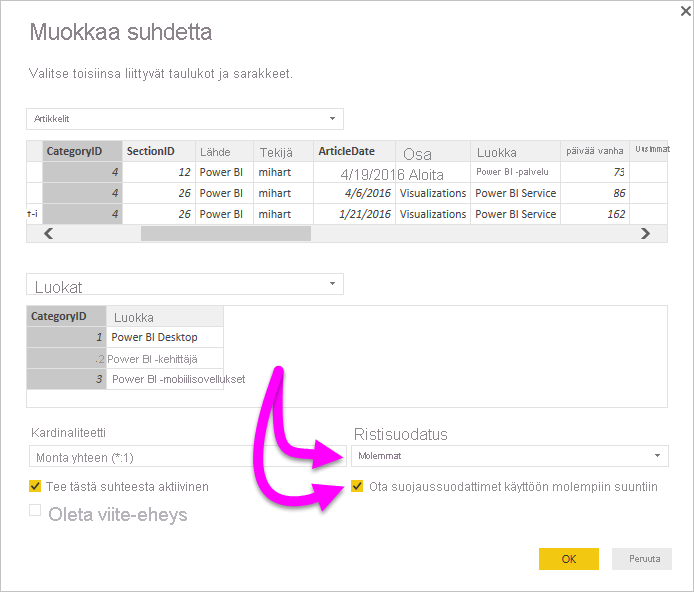Click right arrow of table scrollbar
694x592 pixels.
click(645, 233)
